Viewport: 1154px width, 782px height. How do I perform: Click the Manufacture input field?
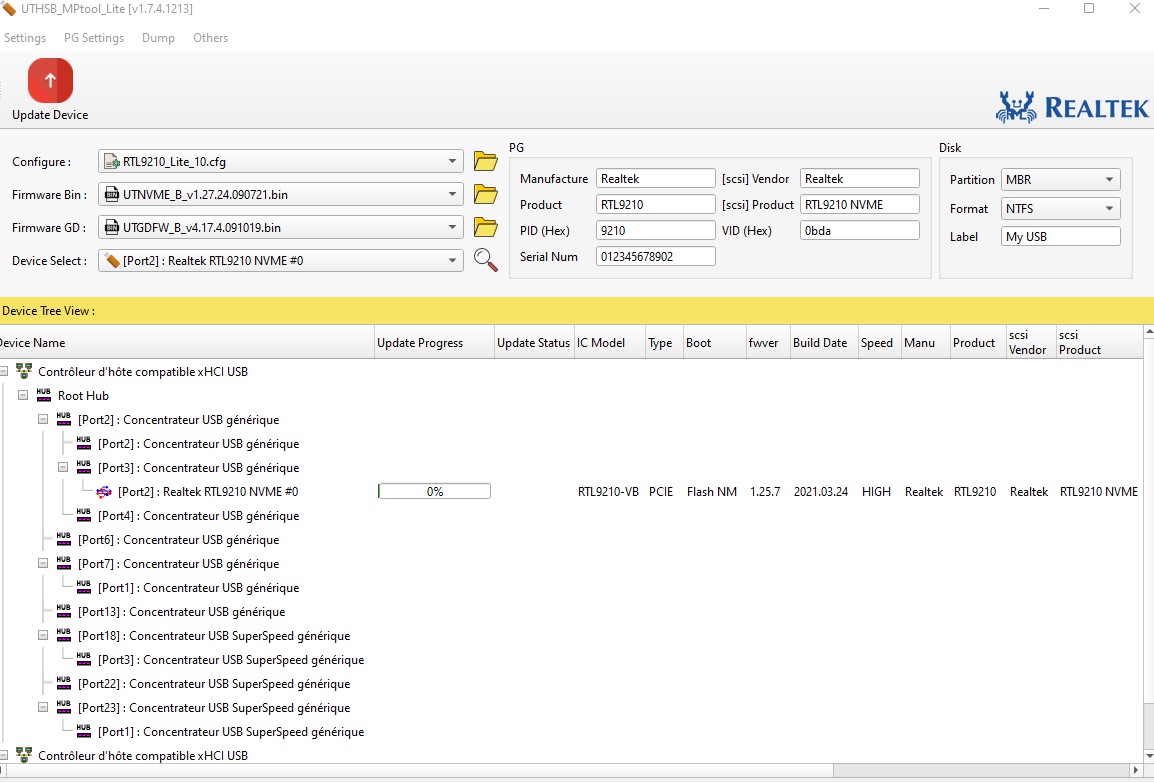coord(655,179)
